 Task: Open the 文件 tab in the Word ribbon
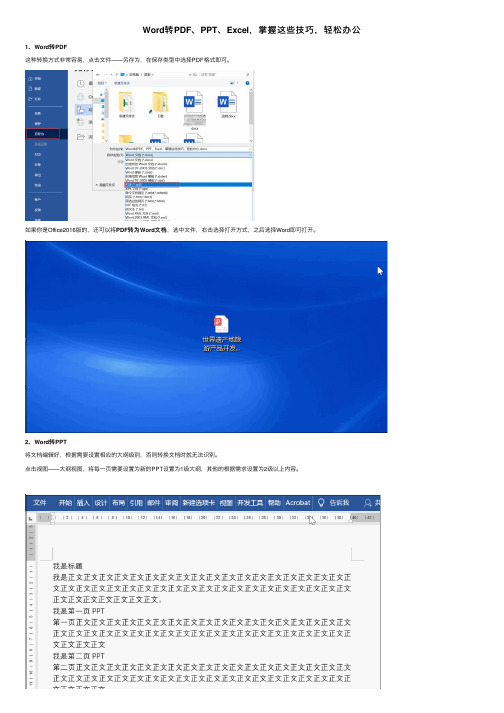tap(40, 502)
